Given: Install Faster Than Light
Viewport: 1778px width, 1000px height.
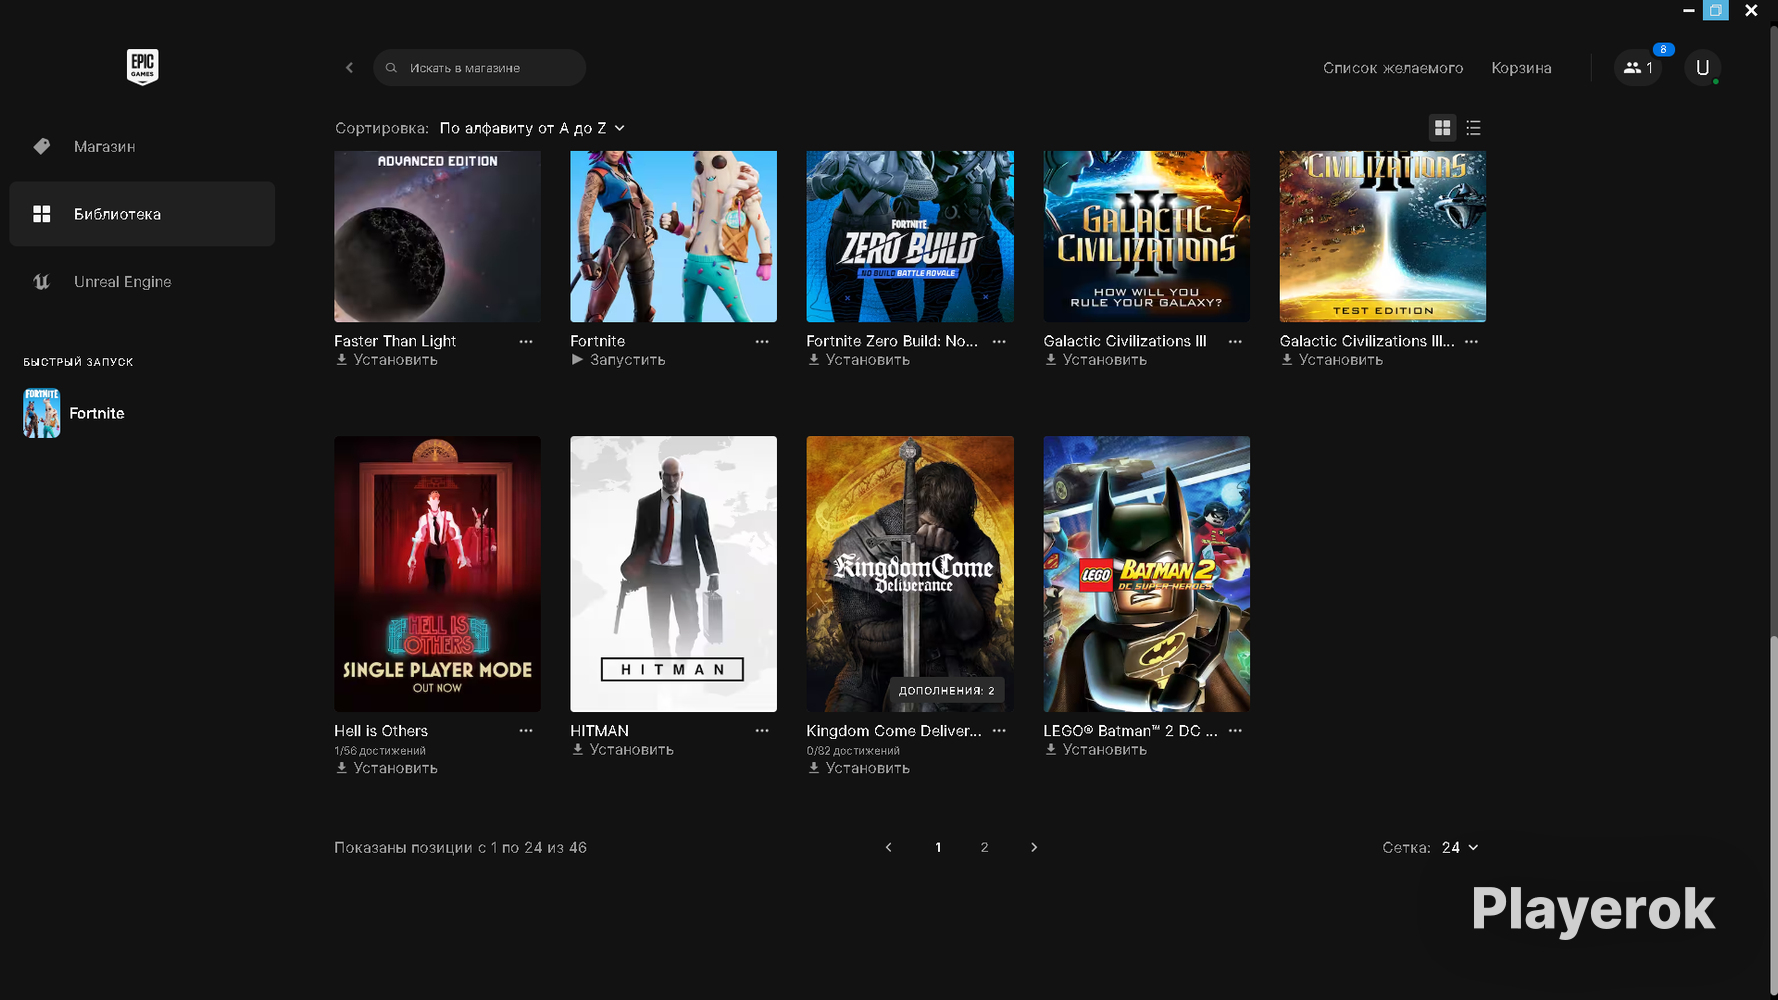Looking at the screenshot, I should tap(386, 360).
